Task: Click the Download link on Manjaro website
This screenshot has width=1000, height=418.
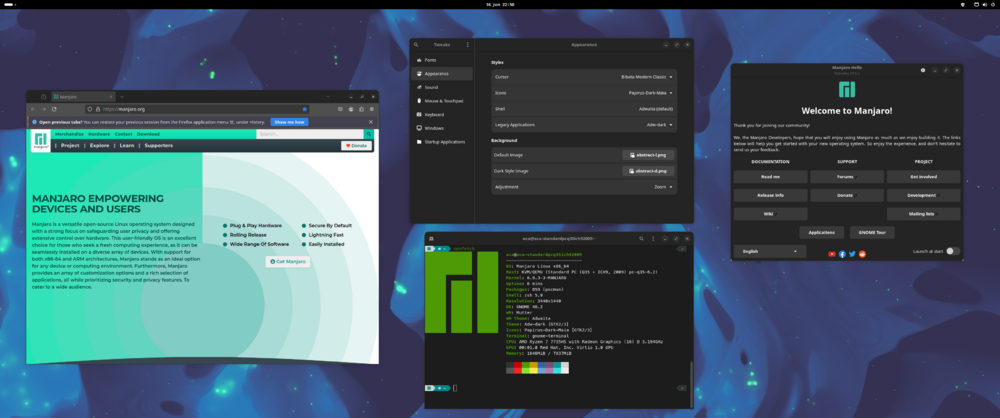Action: pos(148,134)
